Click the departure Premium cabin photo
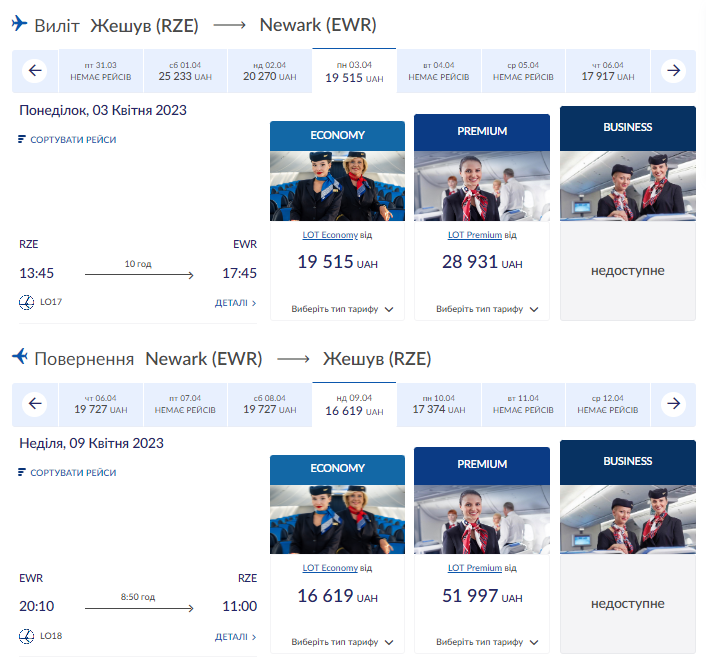 [x=481, y=185]
